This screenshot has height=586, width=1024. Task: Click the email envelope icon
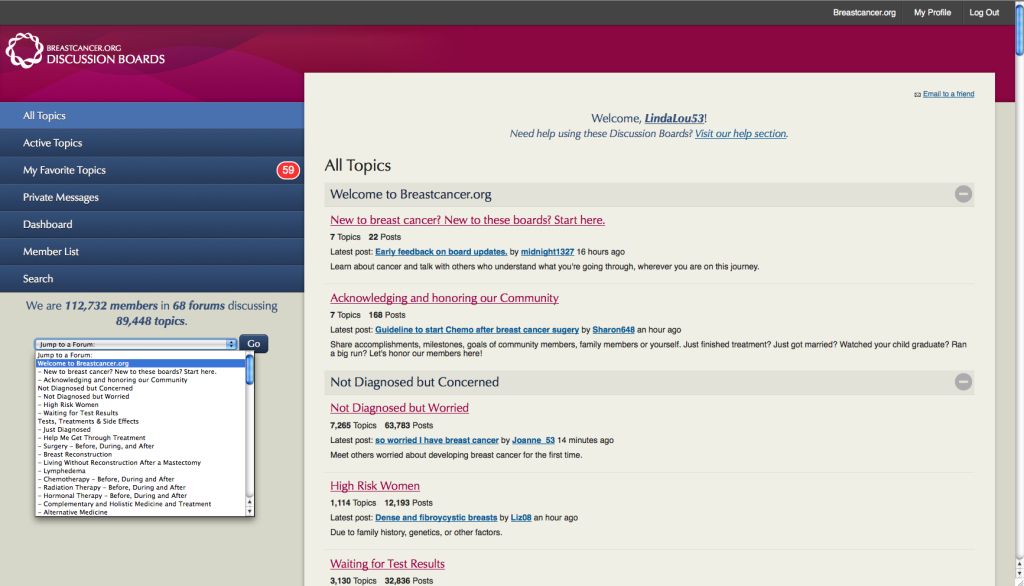pos(918,95)
